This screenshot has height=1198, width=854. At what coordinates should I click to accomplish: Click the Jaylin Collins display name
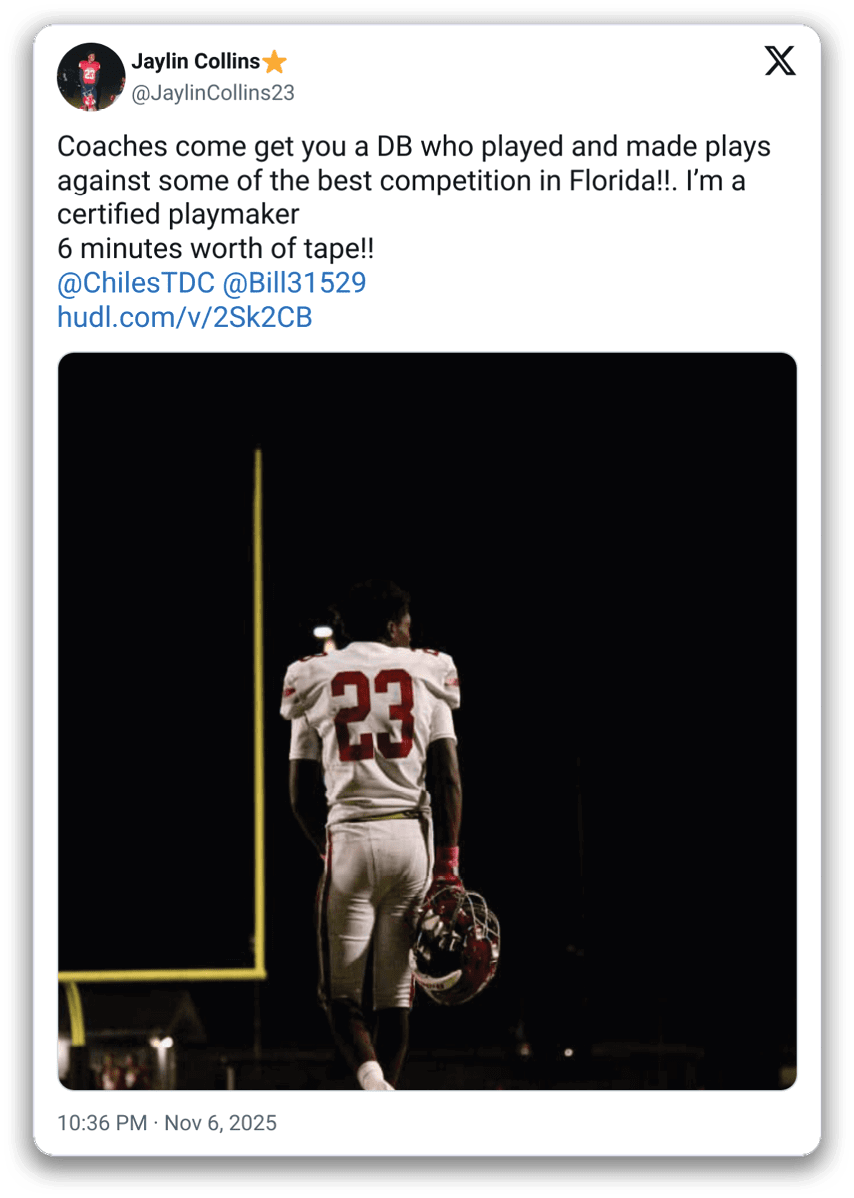point(195,62)
